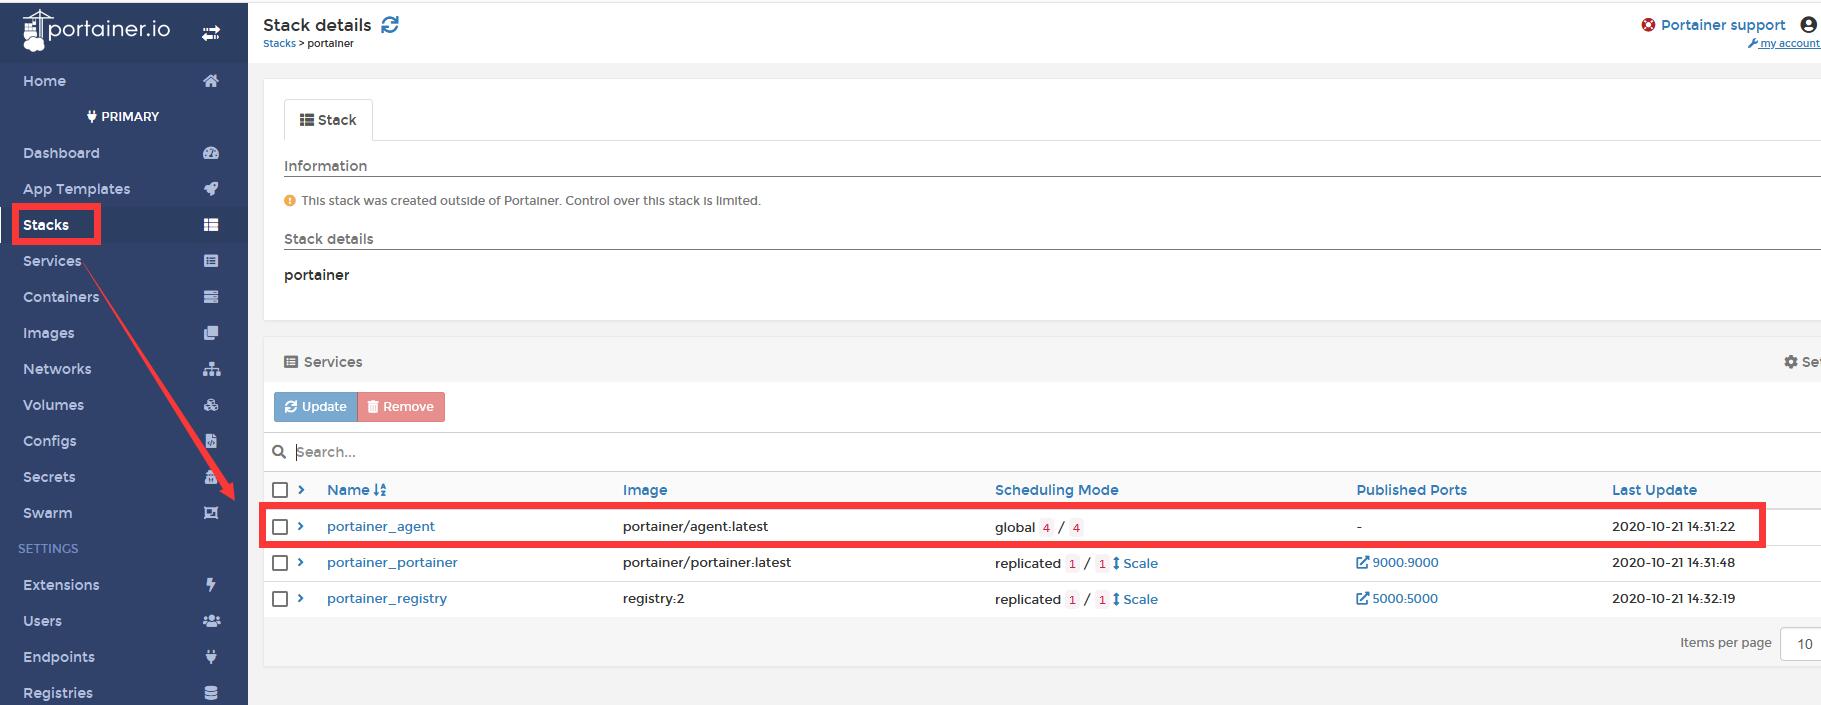Sort by Image column header
This screenshot has height=705, width=1821.
pos(645,490)
